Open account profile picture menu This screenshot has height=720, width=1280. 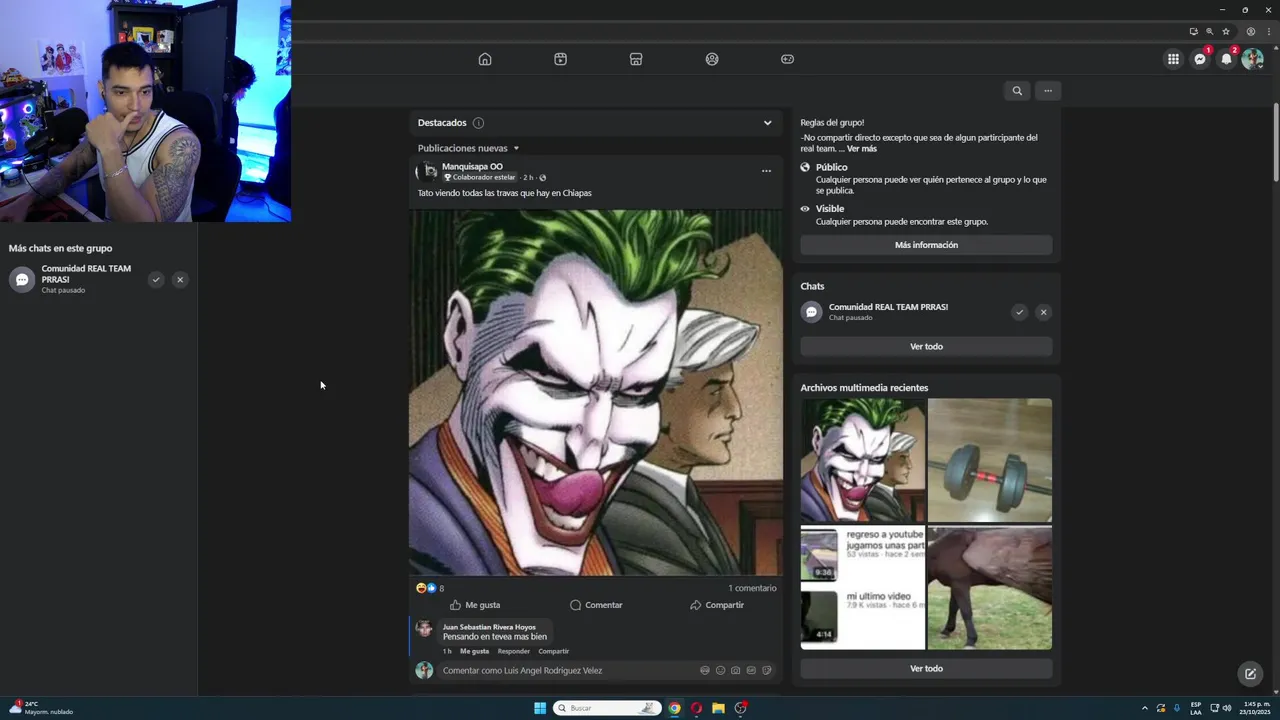[x=1252, y=59]
